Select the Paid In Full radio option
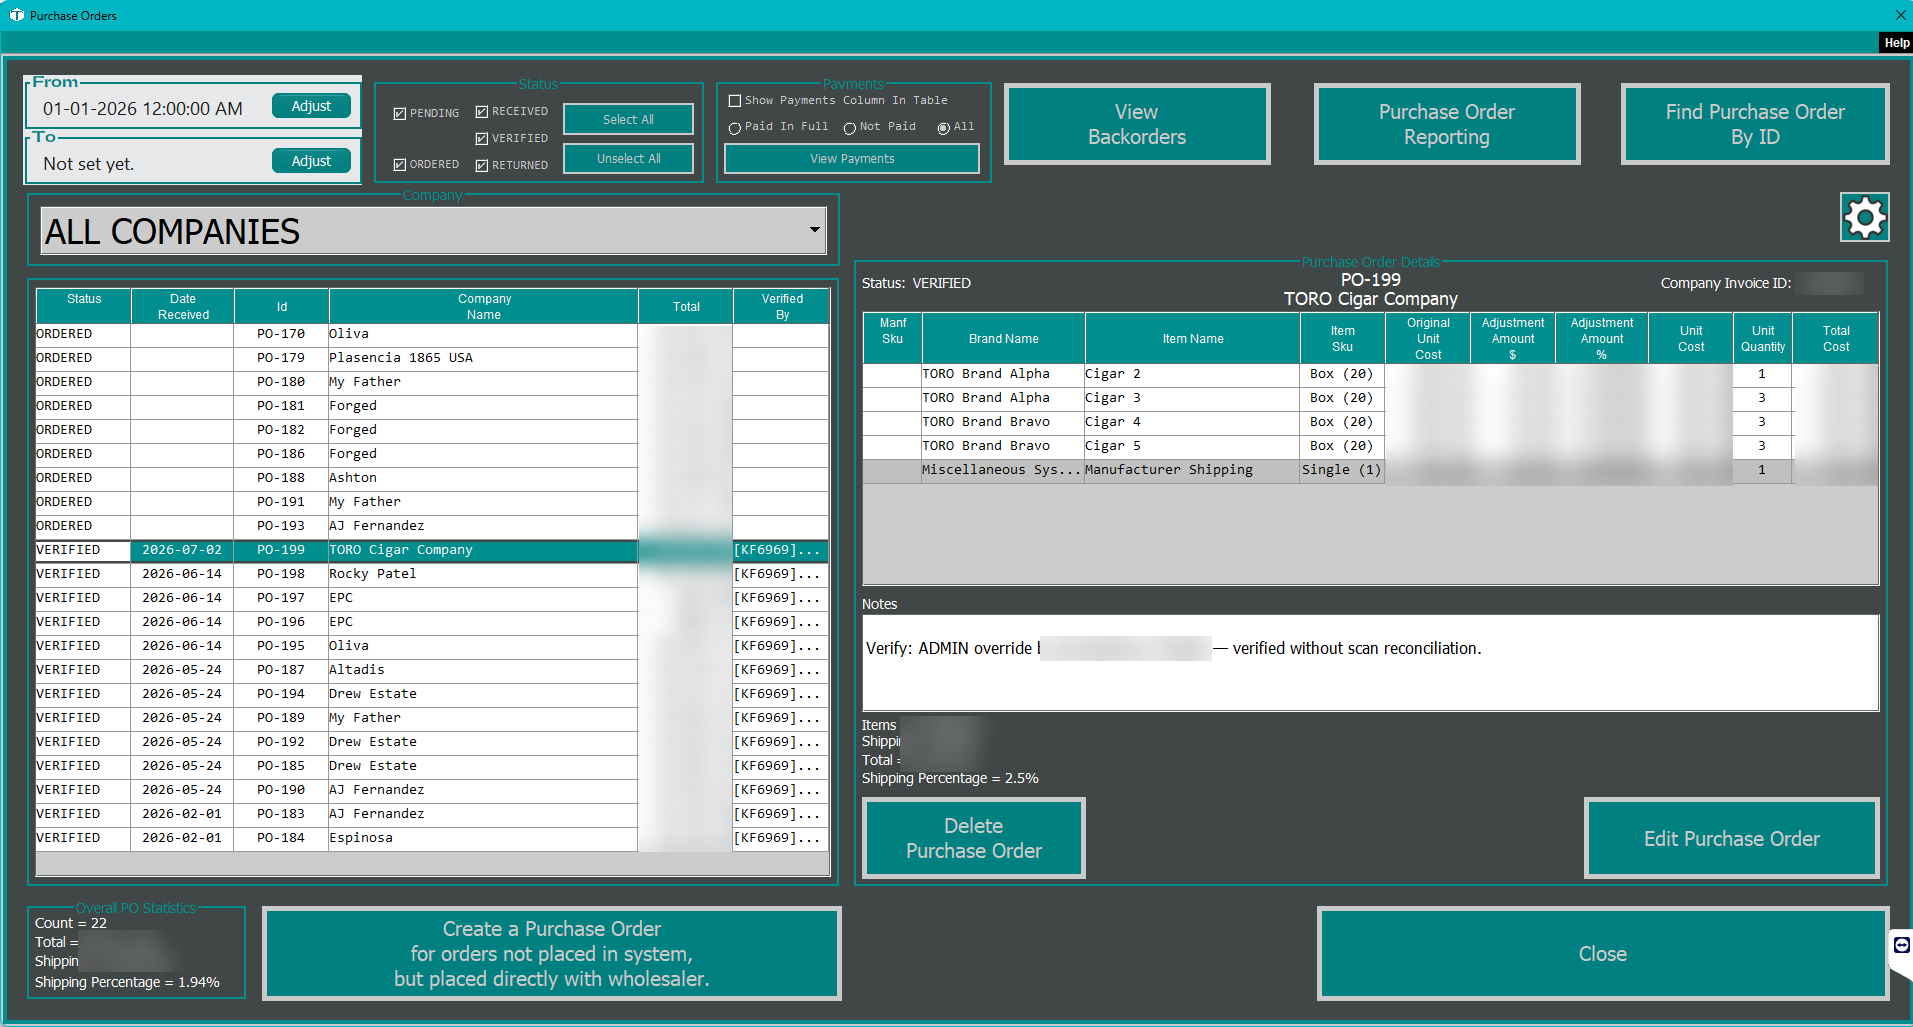This screenshot has width=1913, height=1027. click(735, 127)
